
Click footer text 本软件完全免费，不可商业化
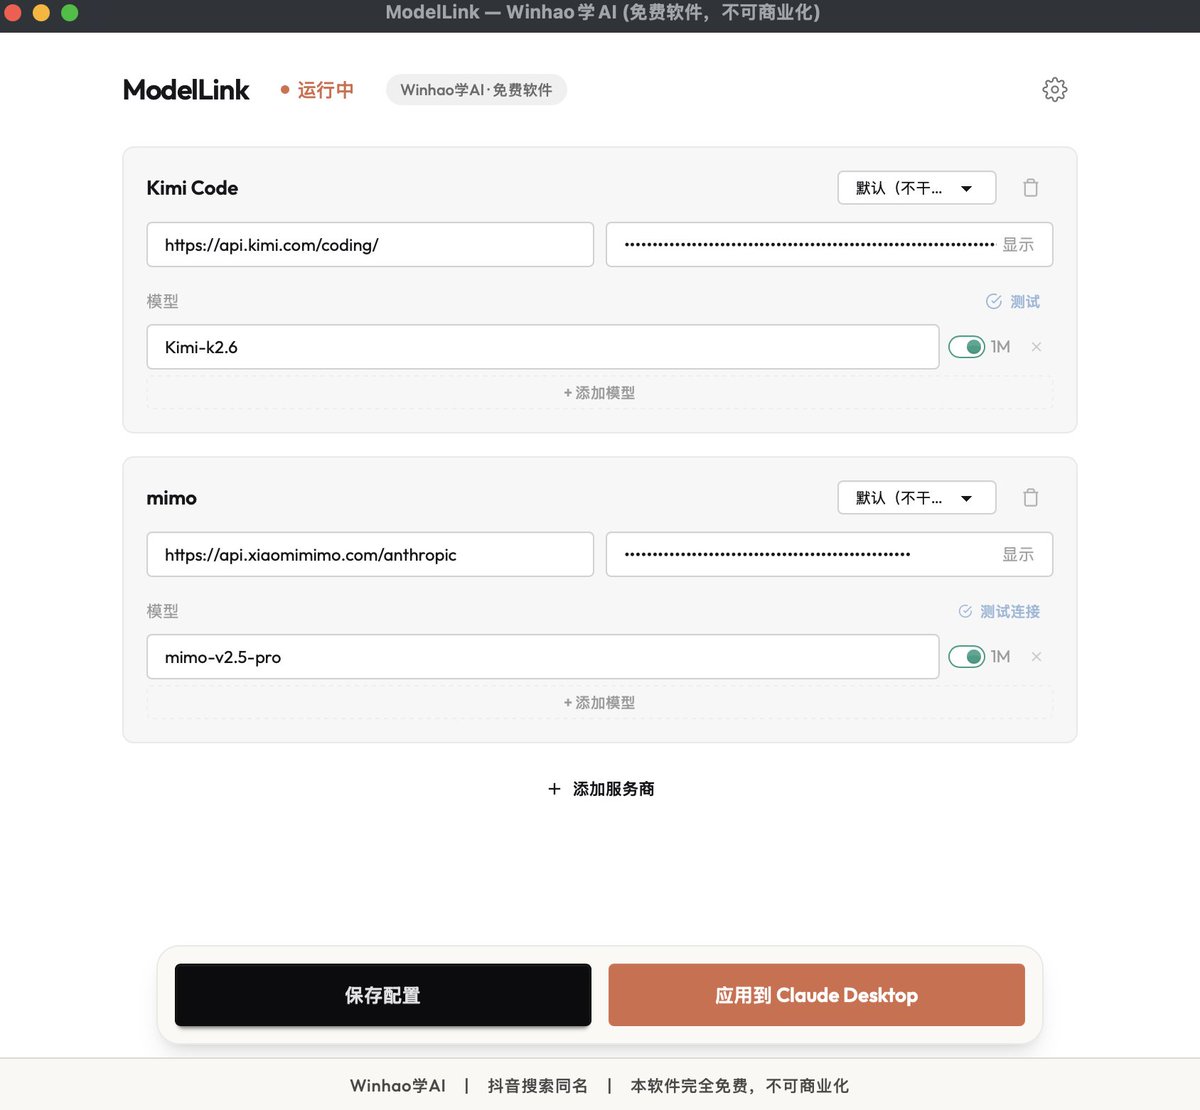coord(739,1086)
